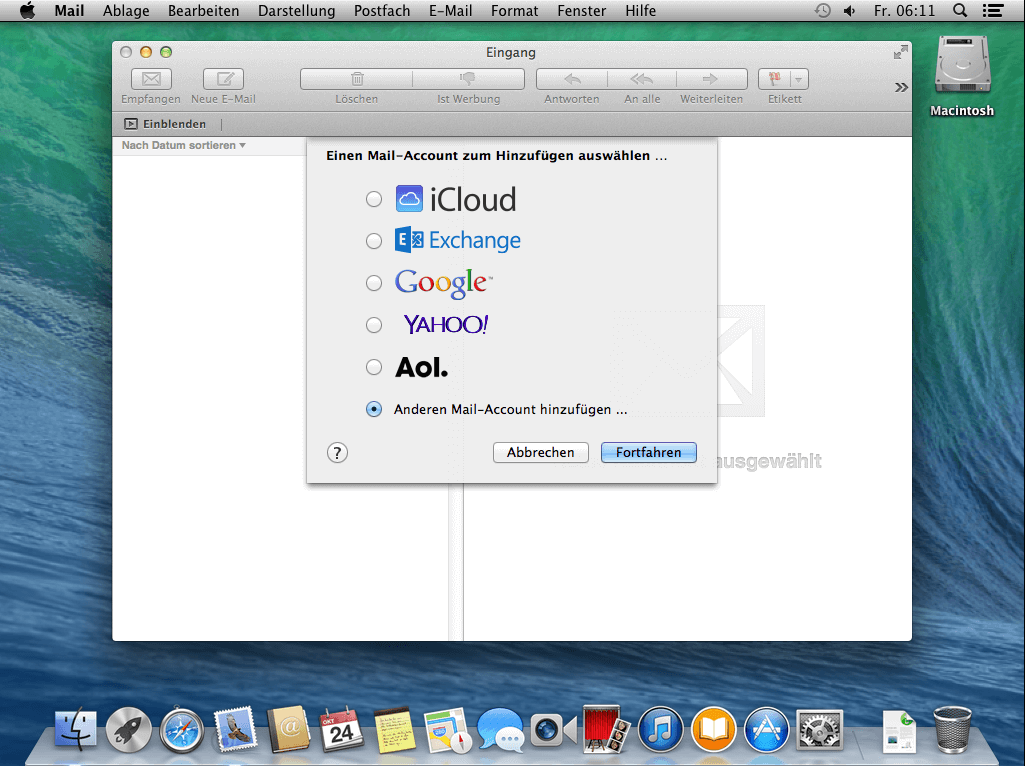
Task: Click the iCloud cloud logo
Action: coord(409,199)
